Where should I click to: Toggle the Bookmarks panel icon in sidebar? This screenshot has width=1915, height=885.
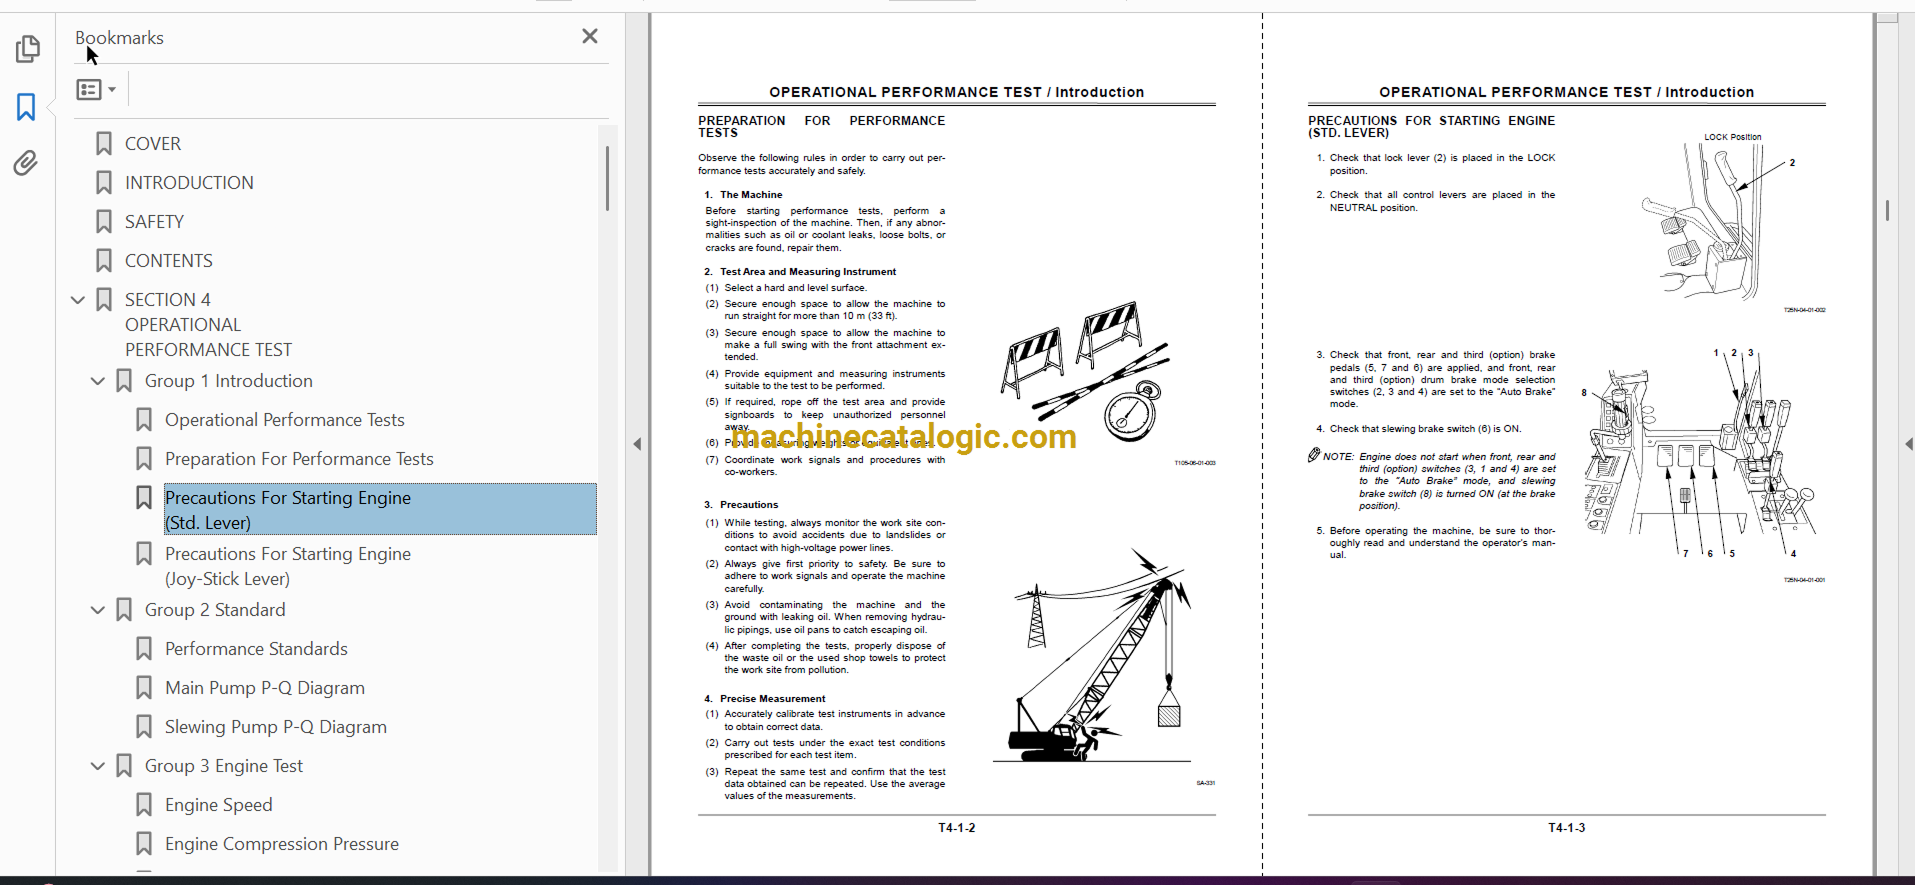pos(26,106)
